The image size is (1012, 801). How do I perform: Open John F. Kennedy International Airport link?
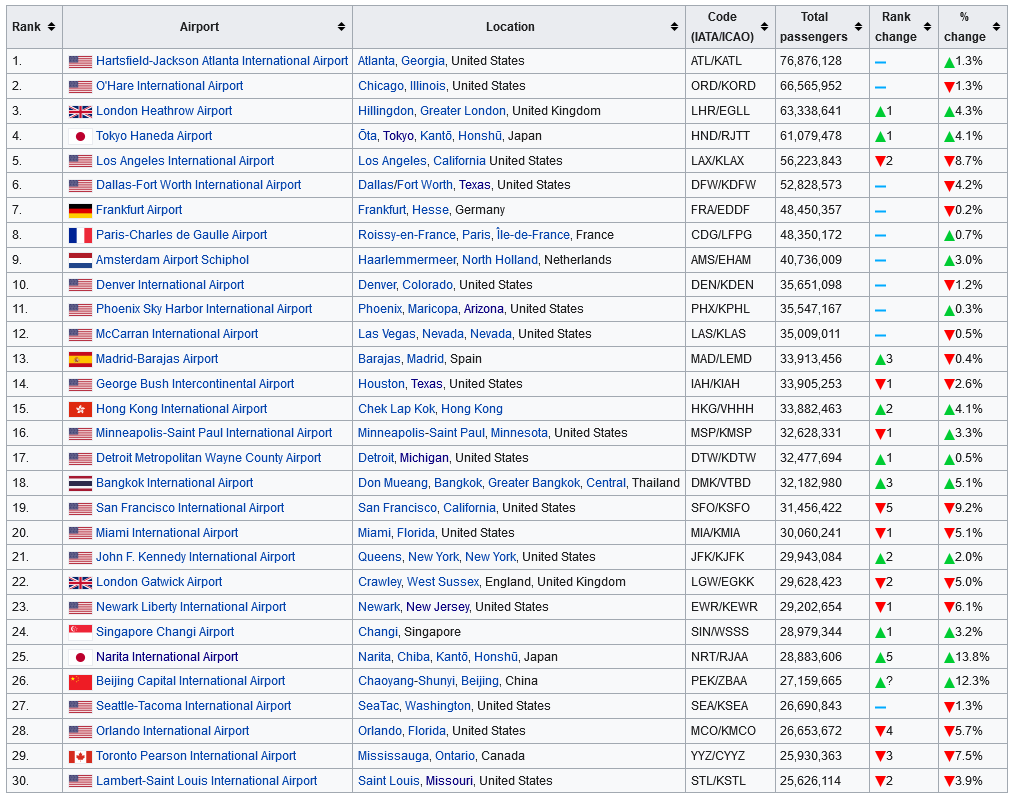pyautogui.click(x=196, y=556)
